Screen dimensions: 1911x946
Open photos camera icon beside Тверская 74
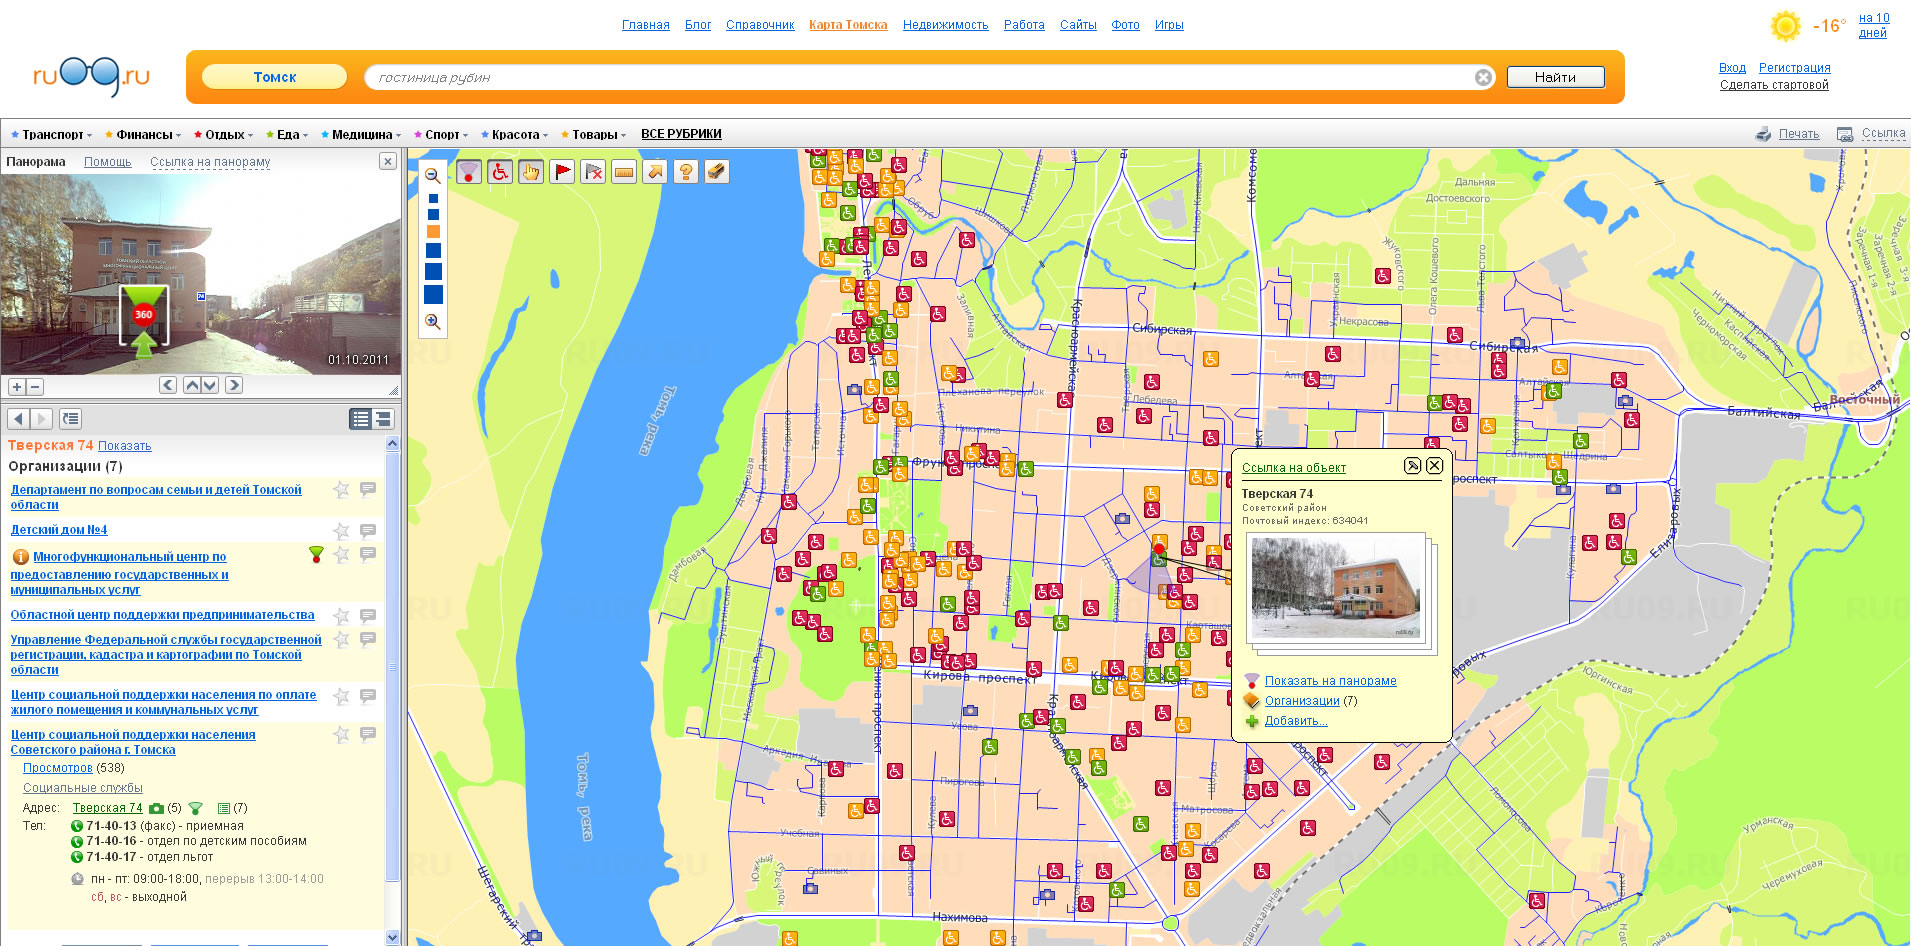[156, 808]
